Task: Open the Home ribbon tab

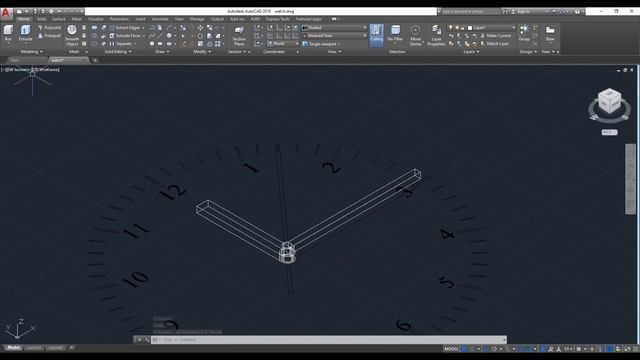Action: [x=24, y=19]
